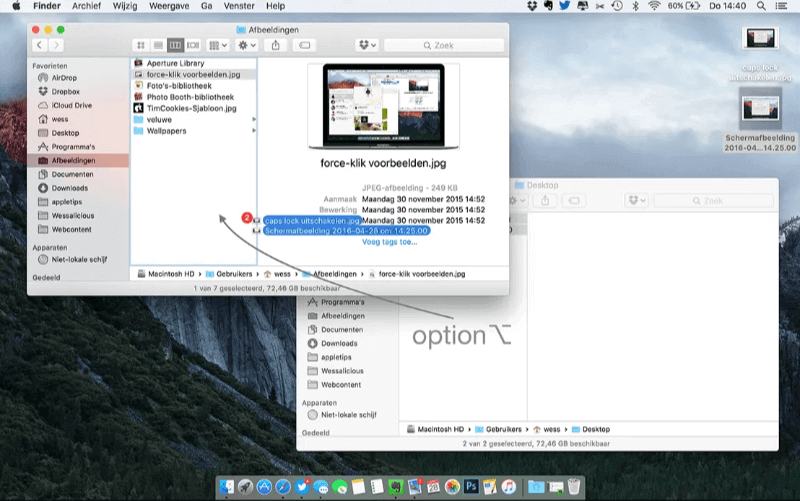The height and width of the screenshot is (501, 800).
Task: Expand the Wallpapers folder arrow
Action: pos(254,131)
